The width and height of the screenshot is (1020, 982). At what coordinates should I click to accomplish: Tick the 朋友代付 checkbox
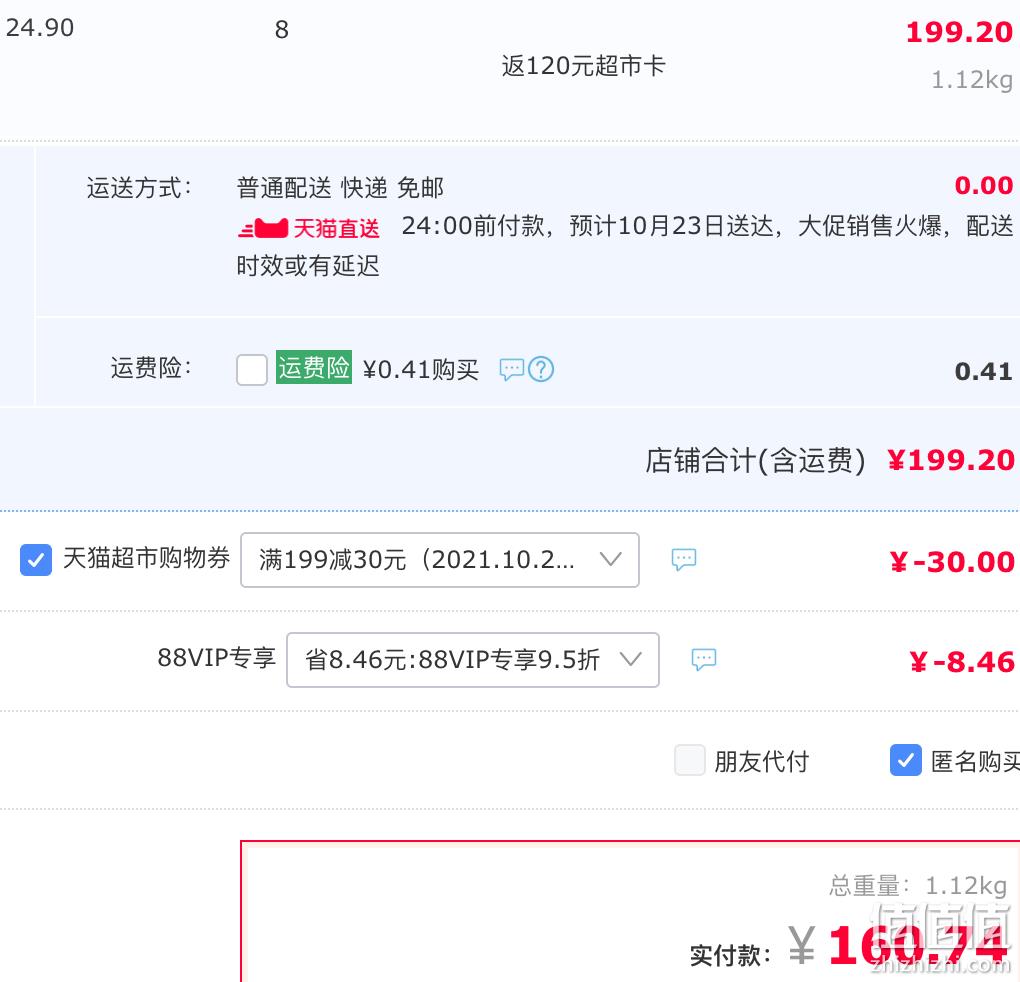690,760
